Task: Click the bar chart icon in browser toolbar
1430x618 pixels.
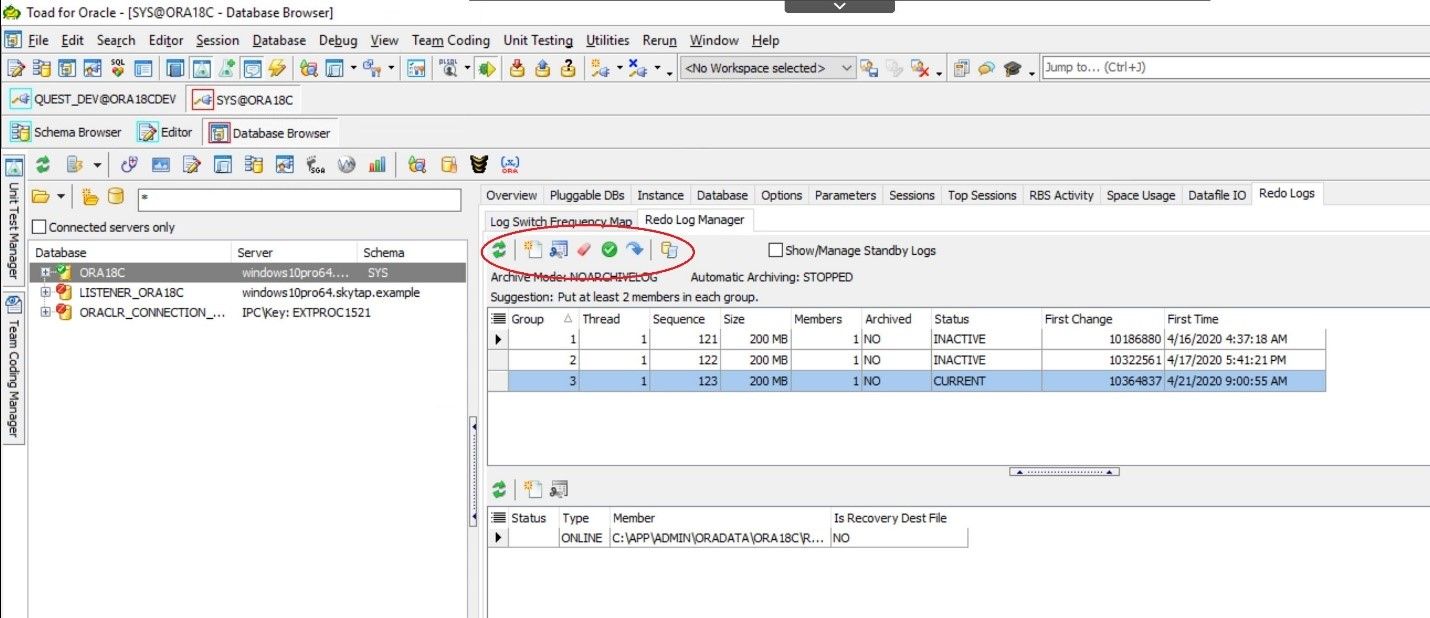Action: [378, 165]
